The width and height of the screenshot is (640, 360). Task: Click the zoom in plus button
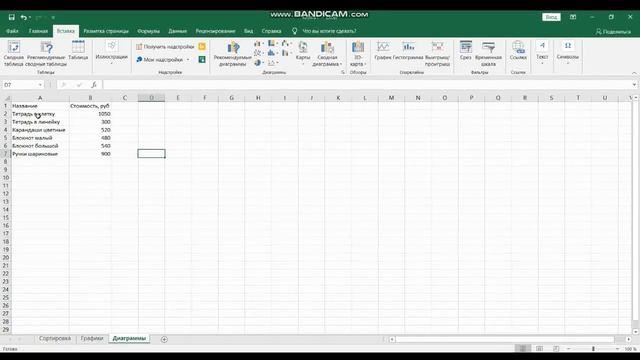(x=618, y=349)
